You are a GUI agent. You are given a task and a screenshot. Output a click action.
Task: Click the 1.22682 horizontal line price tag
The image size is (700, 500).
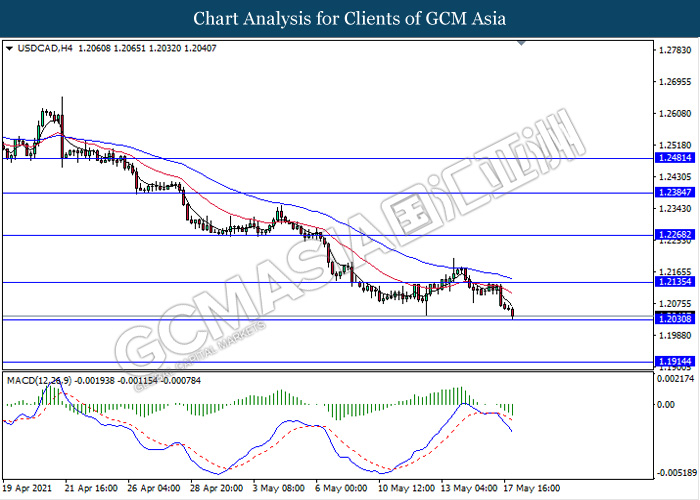tap(675, 235)
